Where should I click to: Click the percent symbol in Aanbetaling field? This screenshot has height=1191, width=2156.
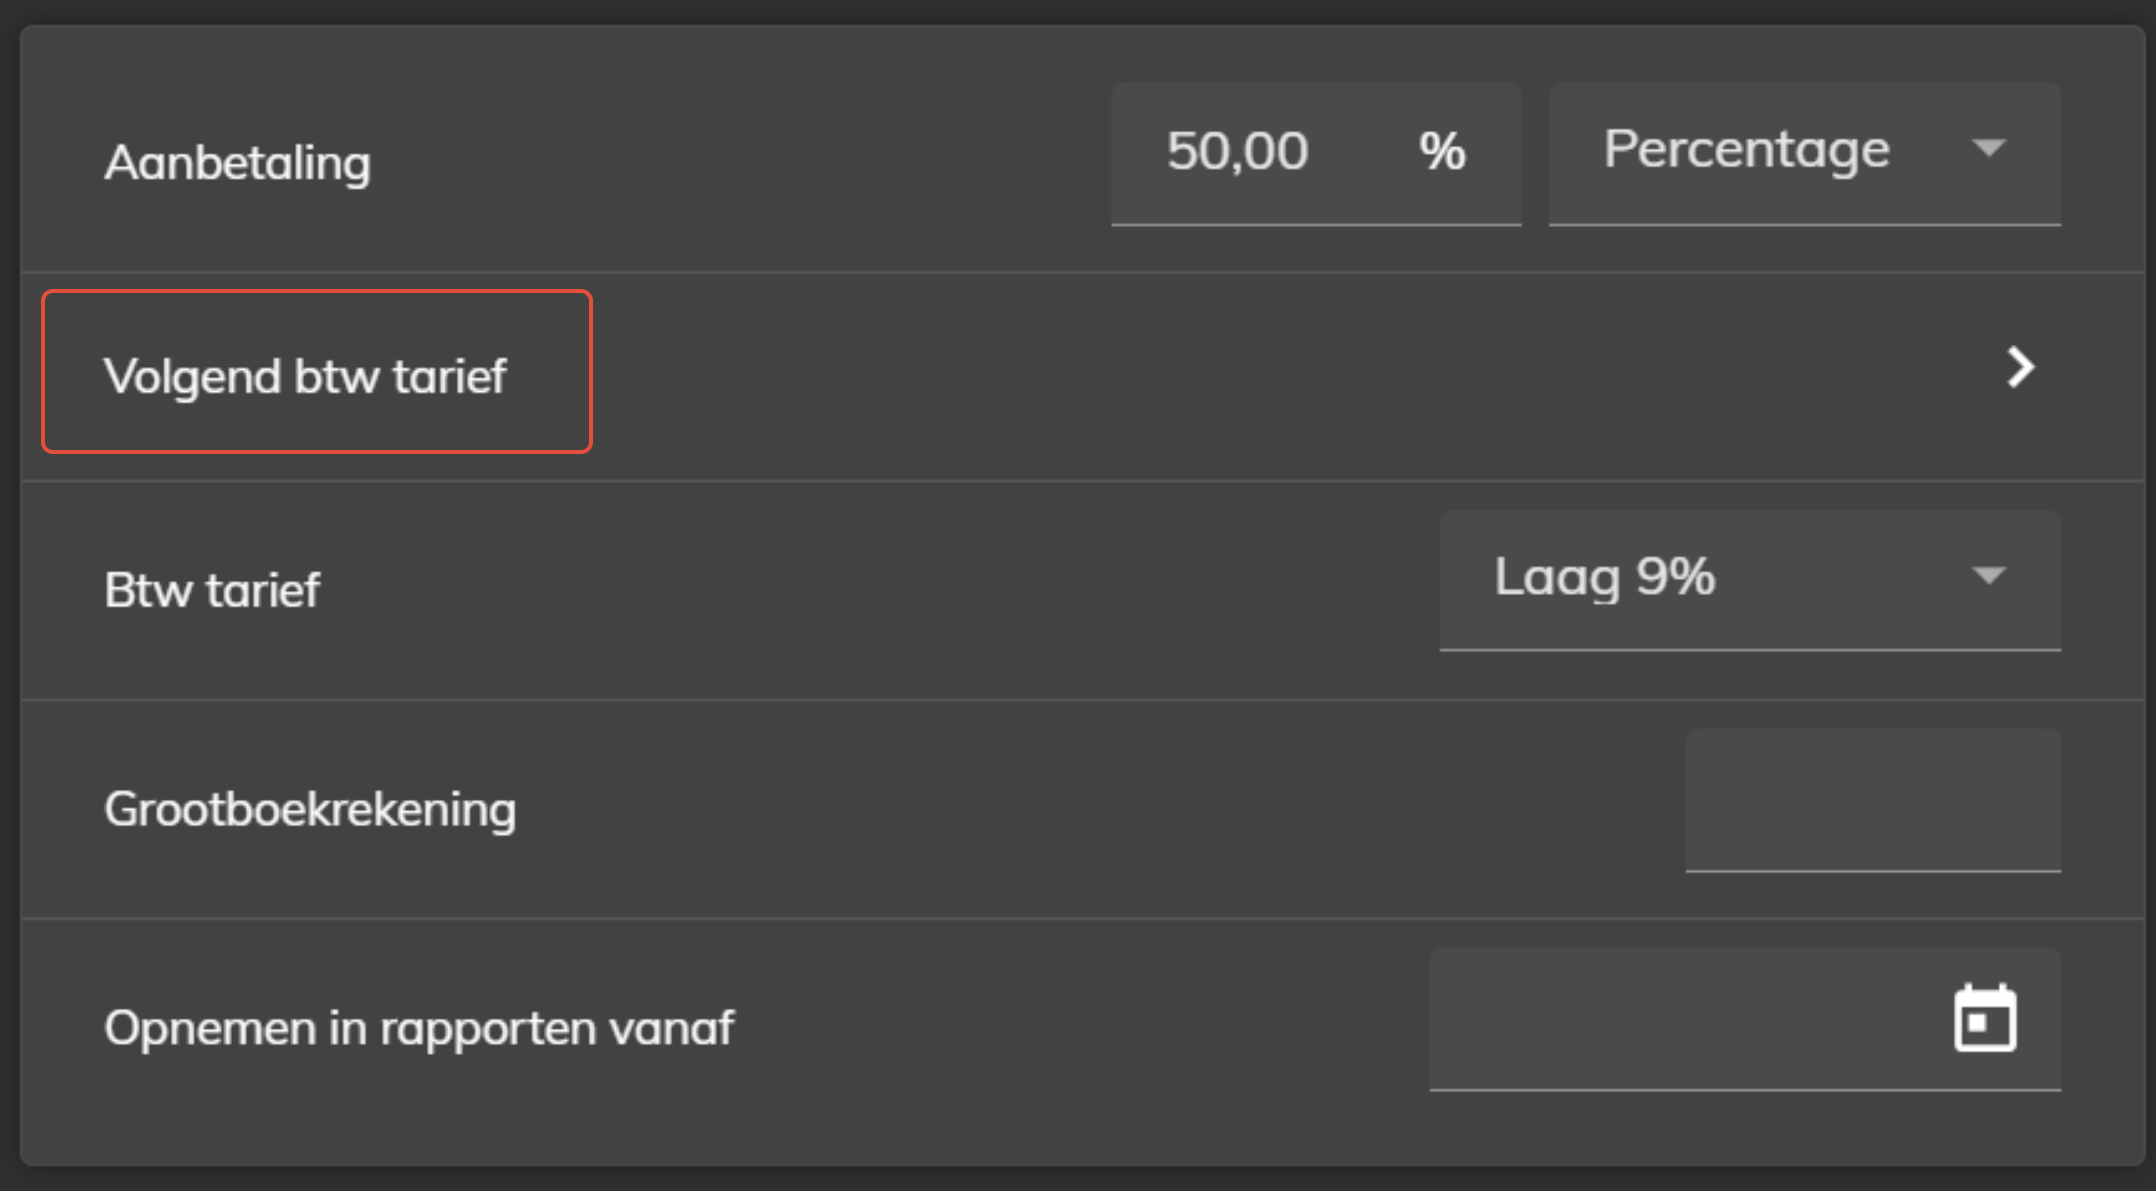click(x=1442, y=151)
